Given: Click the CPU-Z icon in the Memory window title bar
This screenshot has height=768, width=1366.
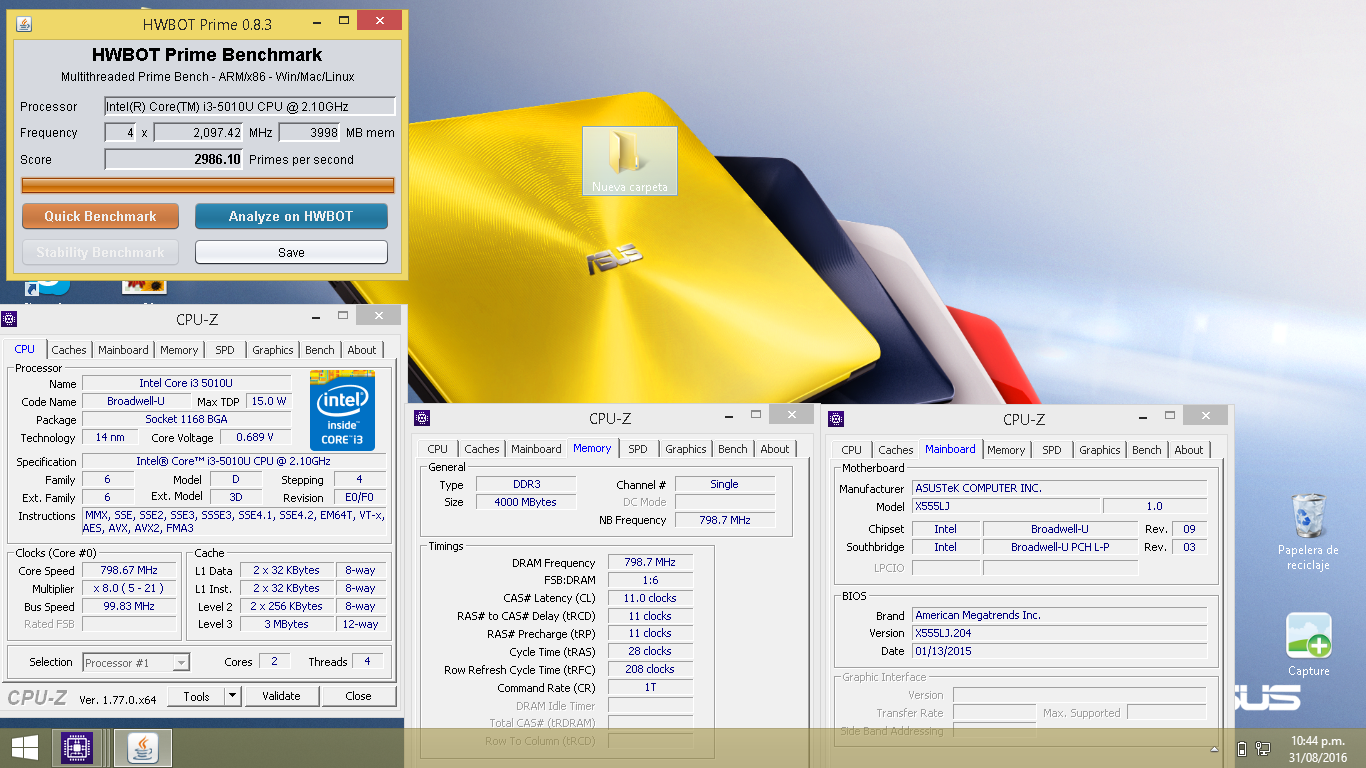Looking at the screenshot, I should 422,418.
